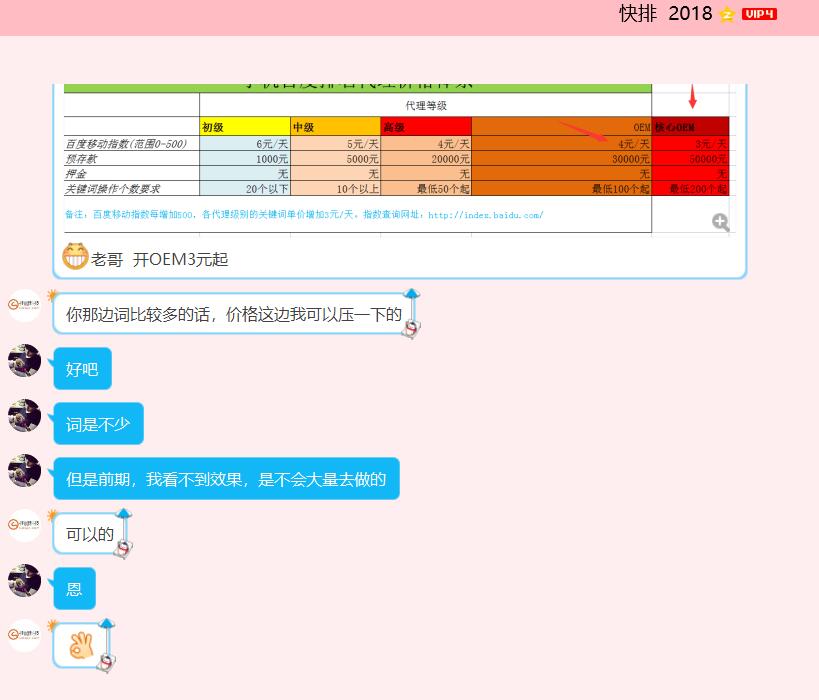The height and width of the screenshot is (700, 819).
Task: Click the 百度移动指数(范围0-500) row label
Action: (126, 144)
